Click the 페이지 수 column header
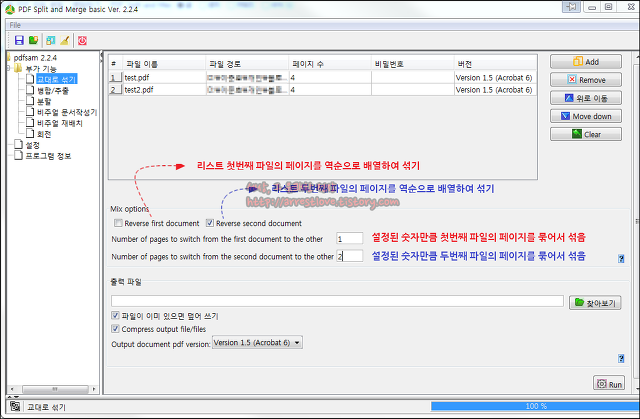 330,64
